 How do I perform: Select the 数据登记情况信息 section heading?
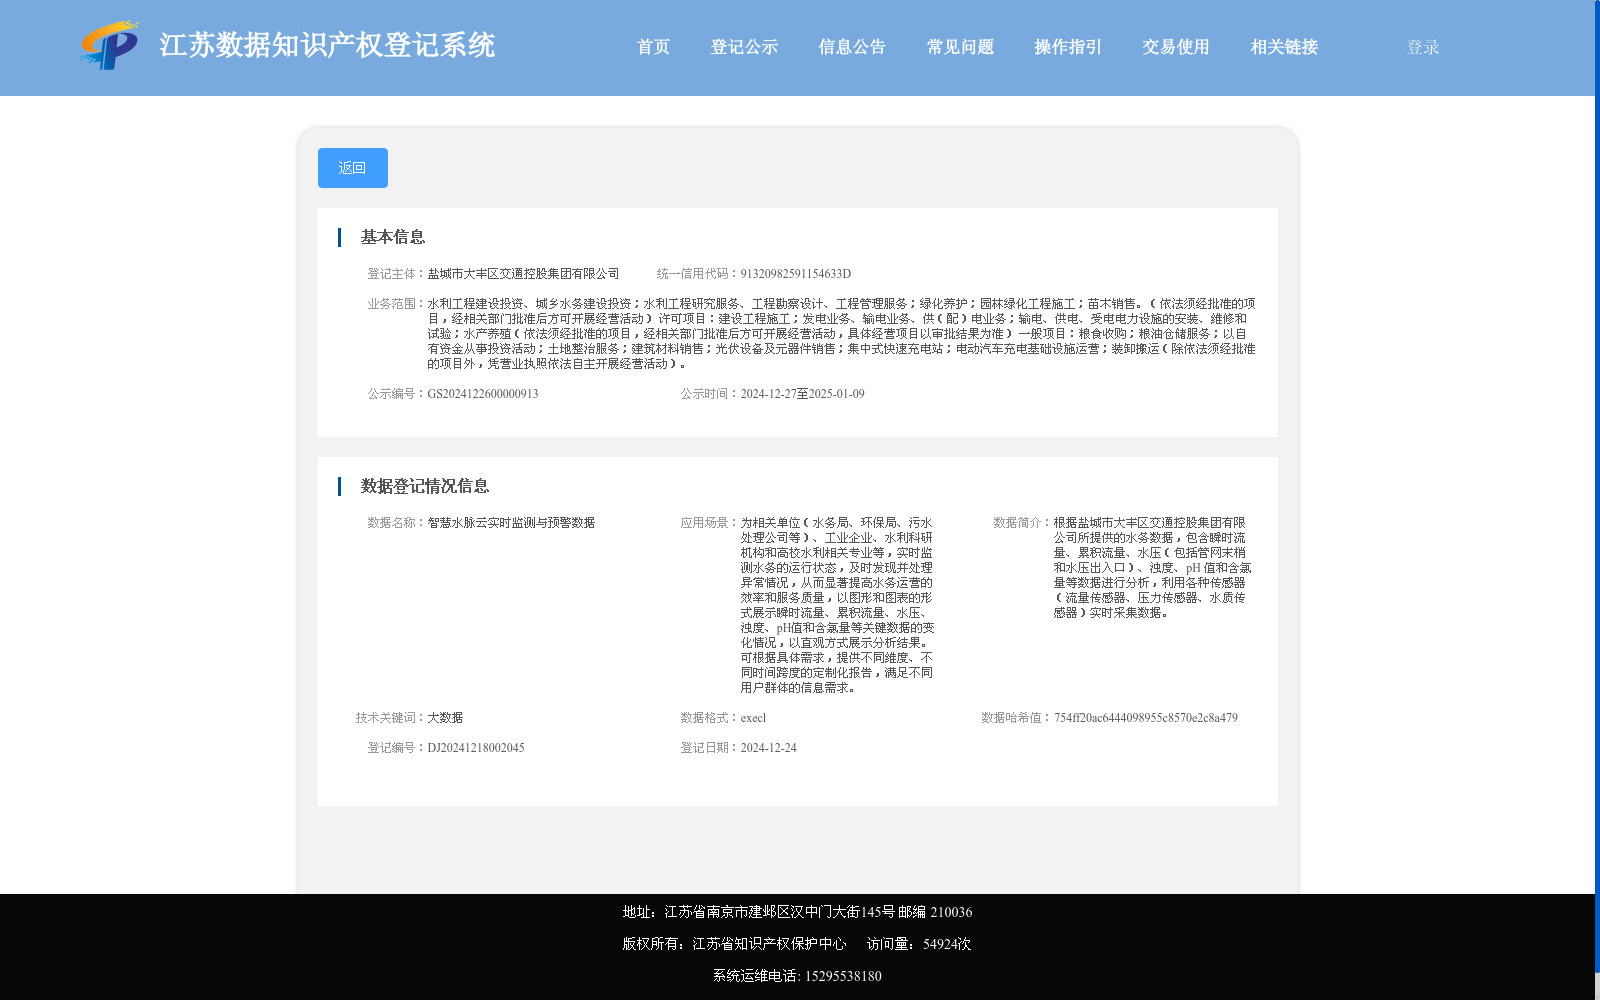425,486
